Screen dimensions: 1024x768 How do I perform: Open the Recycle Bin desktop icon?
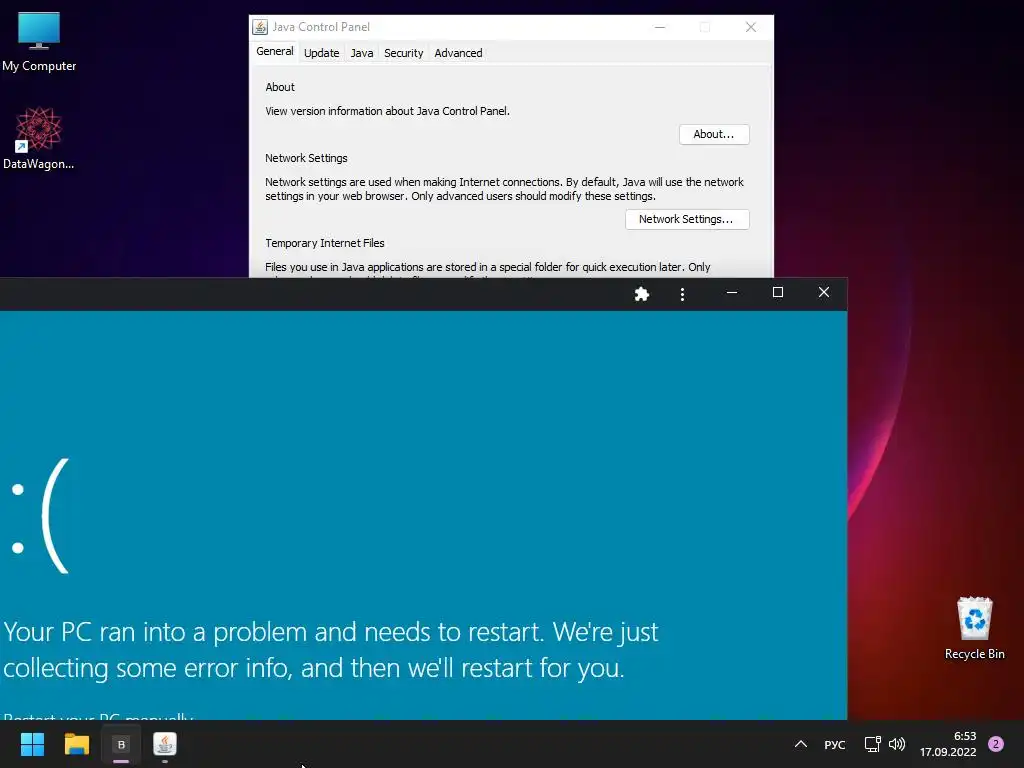(974, 628)
